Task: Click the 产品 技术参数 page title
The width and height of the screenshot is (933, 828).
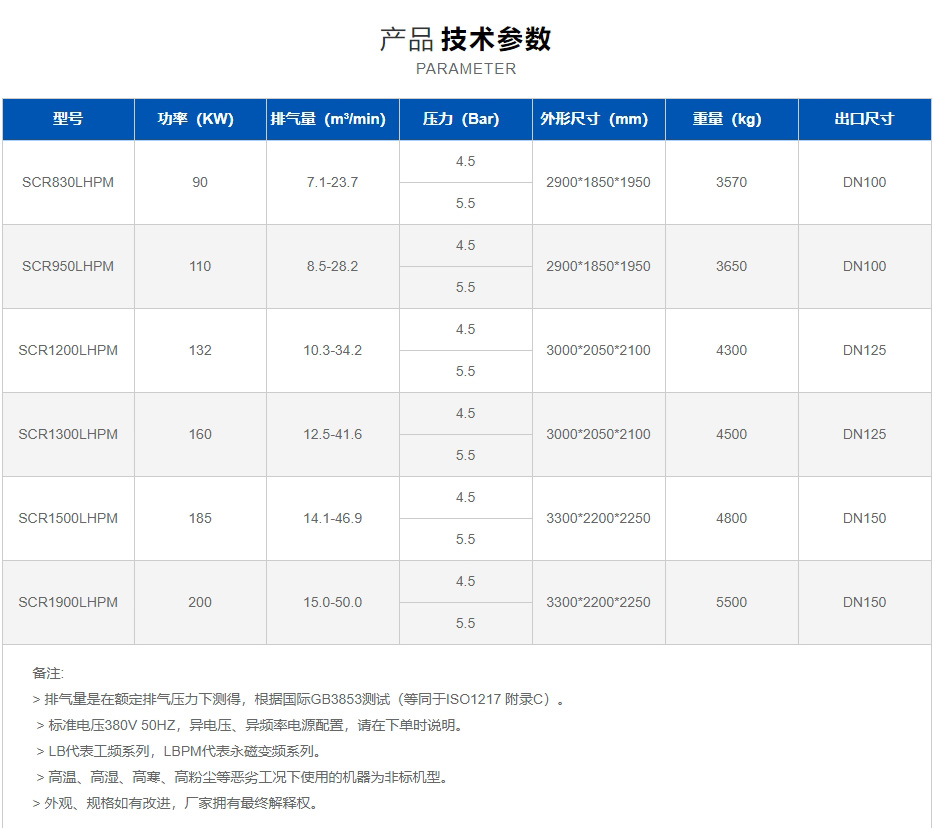Action: click(x=466, y=39)
